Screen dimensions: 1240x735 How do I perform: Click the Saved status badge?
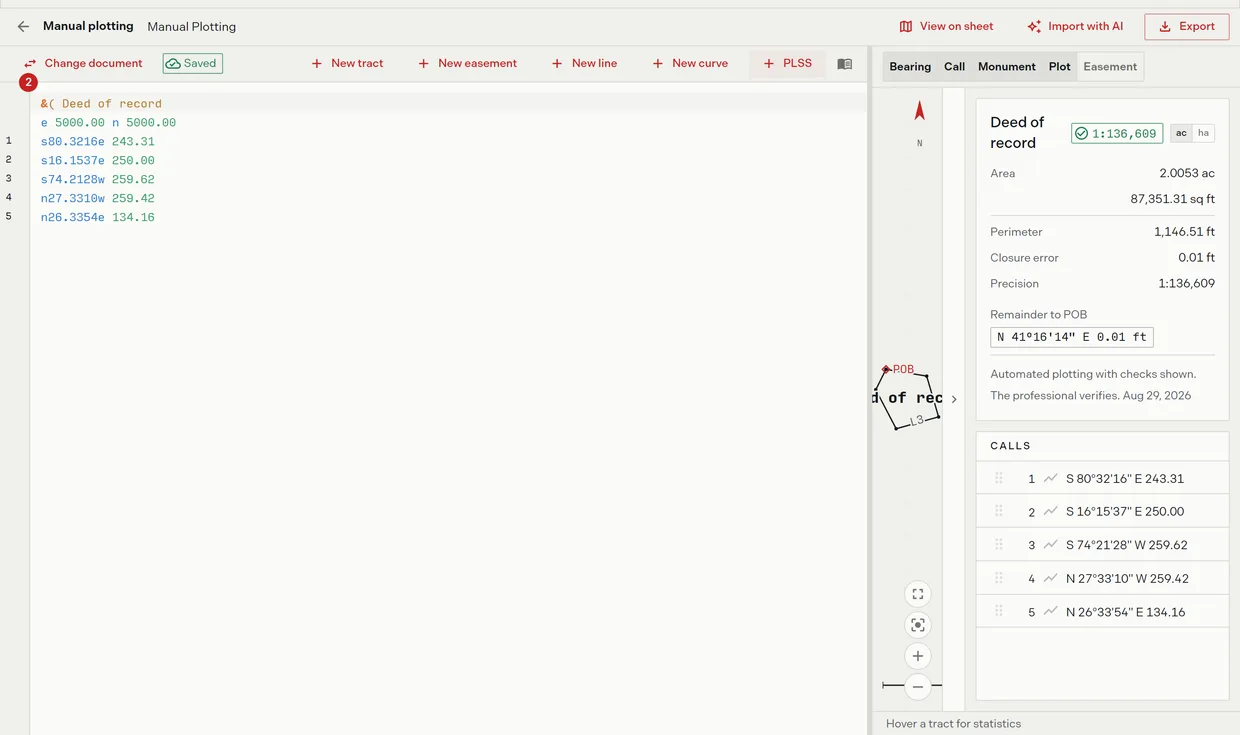[193, 63]
